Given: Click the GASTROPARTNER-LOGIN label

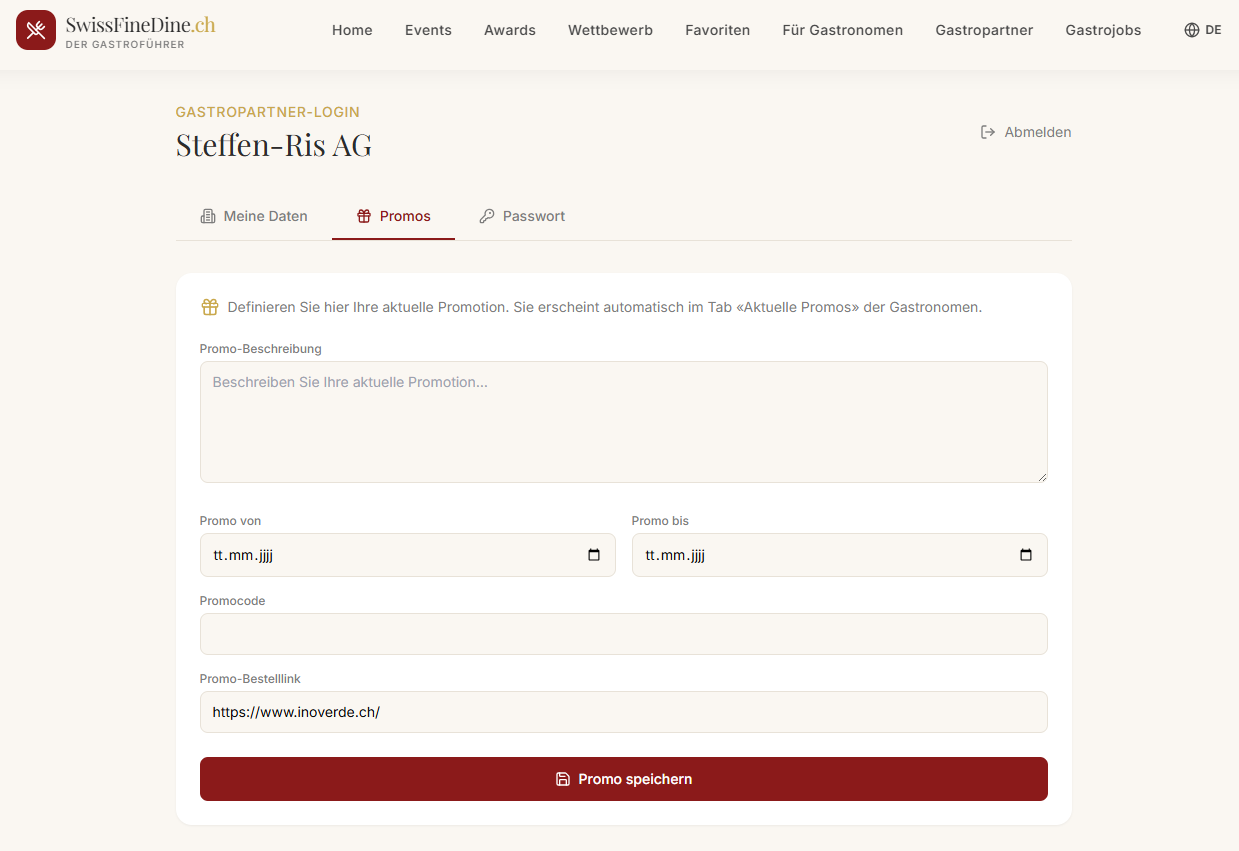Looking at the screenshot, I should pyautogui.click(x=268, y=112).
